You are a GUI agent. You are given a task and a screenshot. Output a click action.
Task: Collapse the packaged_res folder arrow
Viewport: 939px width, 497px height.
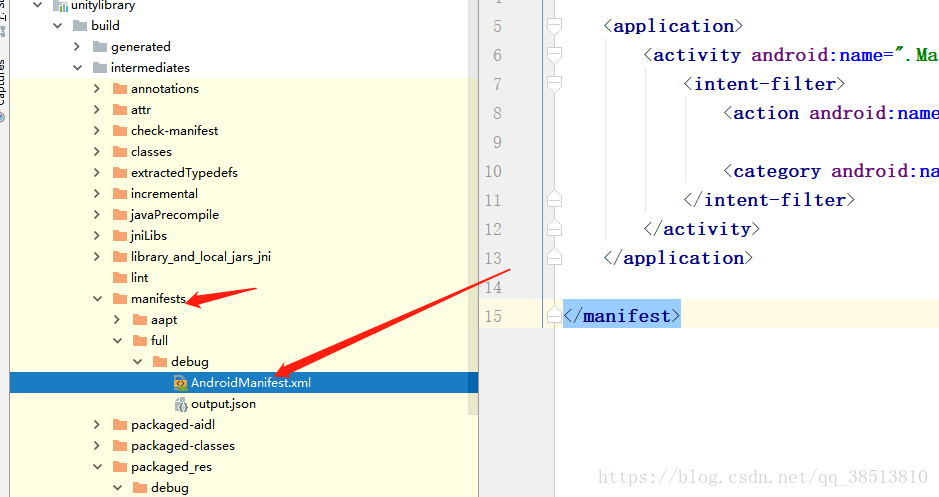(x=98, y=466)
